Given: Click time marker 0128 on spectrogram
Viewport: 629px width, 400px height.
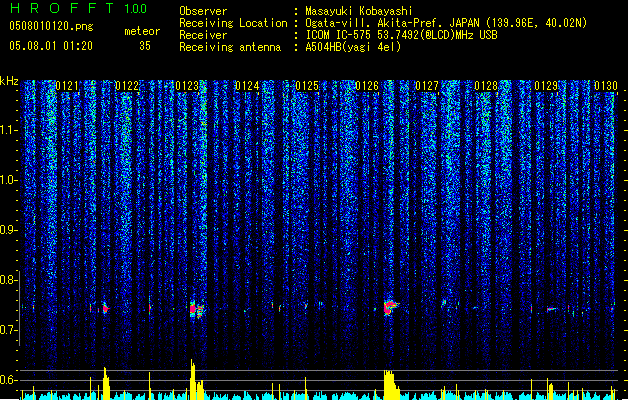Looking at the screenshot, I should point(486,86).
